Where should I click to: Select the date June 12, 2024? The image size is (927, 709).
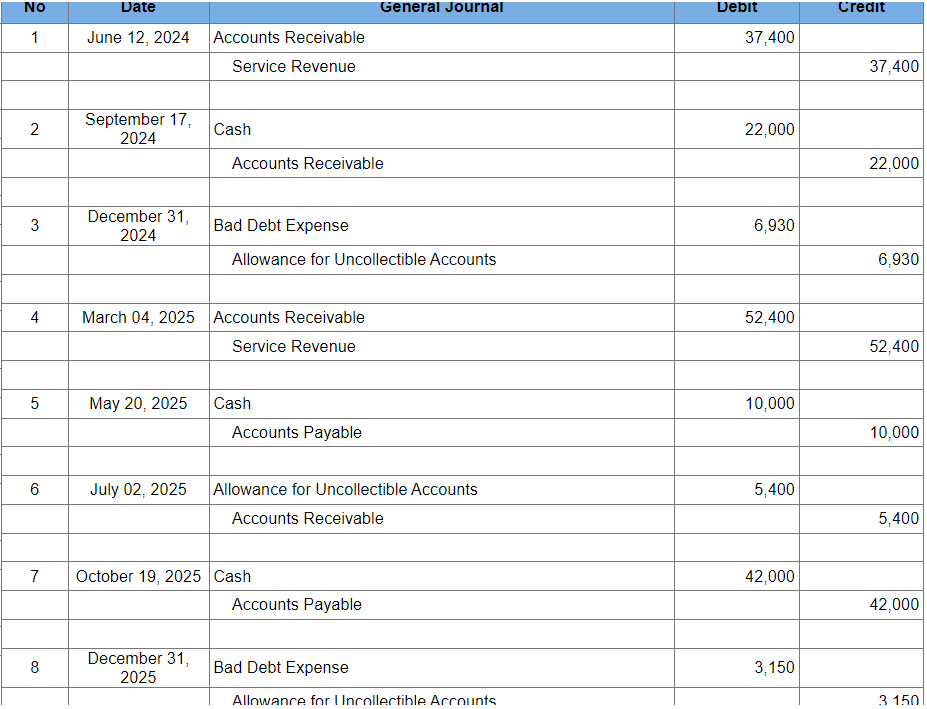(x=137, y=37)
